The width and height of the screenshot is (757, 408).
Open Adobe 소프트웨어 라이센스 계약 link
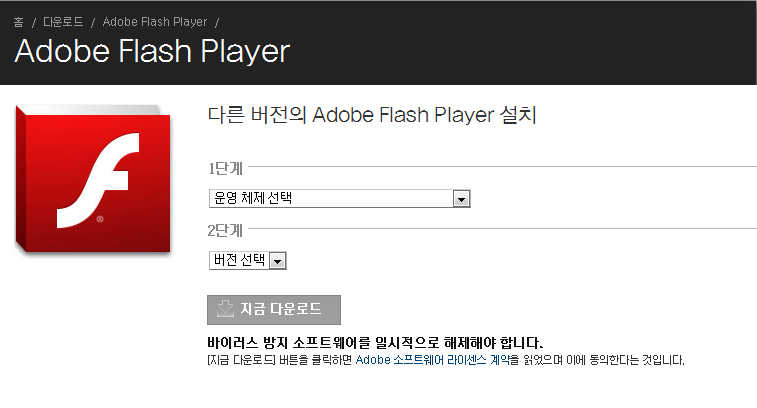pyautogui.click(x=433, y=360)
